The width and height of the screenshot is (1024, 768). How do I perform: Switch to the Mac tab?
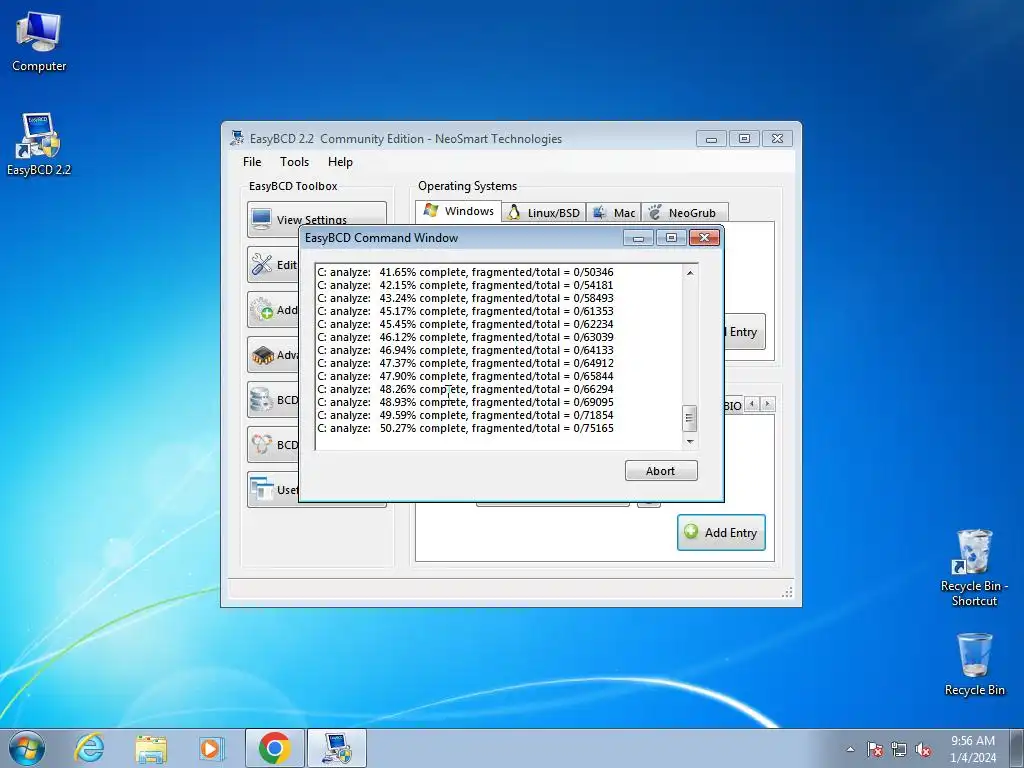pyautogui.click(x=614, y=212)
